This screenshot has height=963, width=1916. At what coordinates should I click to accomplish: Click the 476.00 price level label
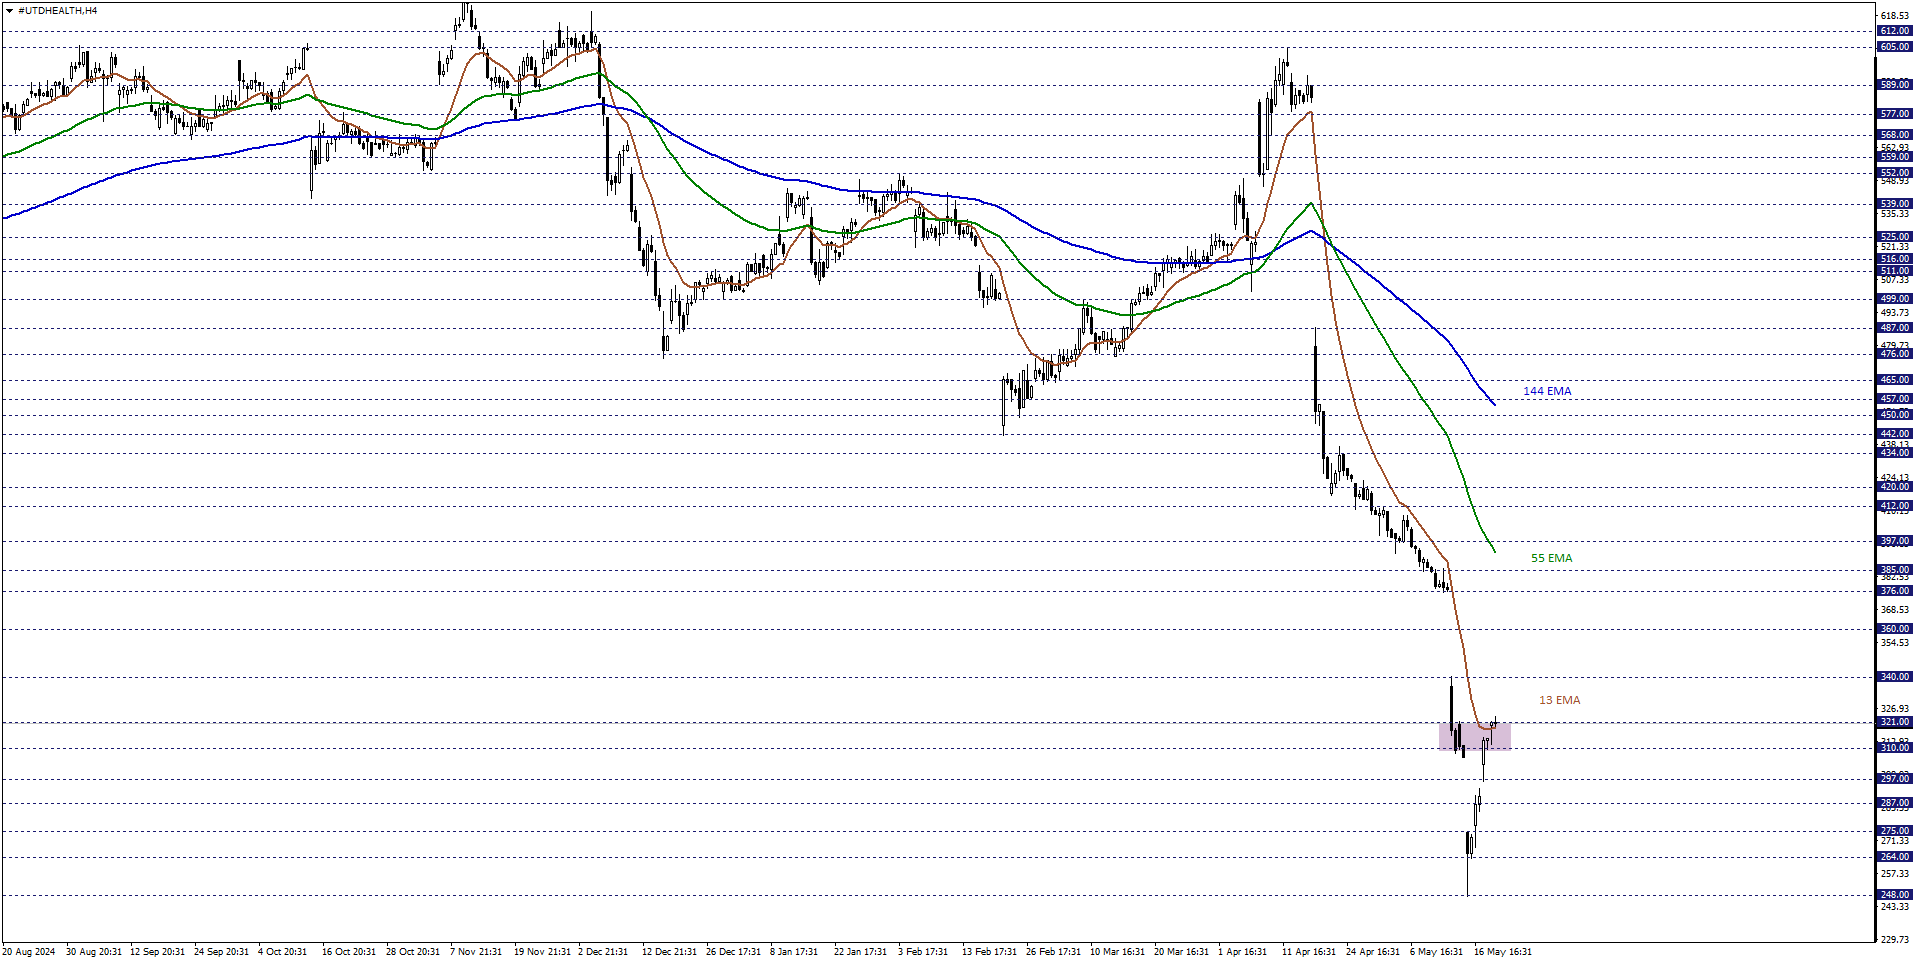tap(1895, 354)
